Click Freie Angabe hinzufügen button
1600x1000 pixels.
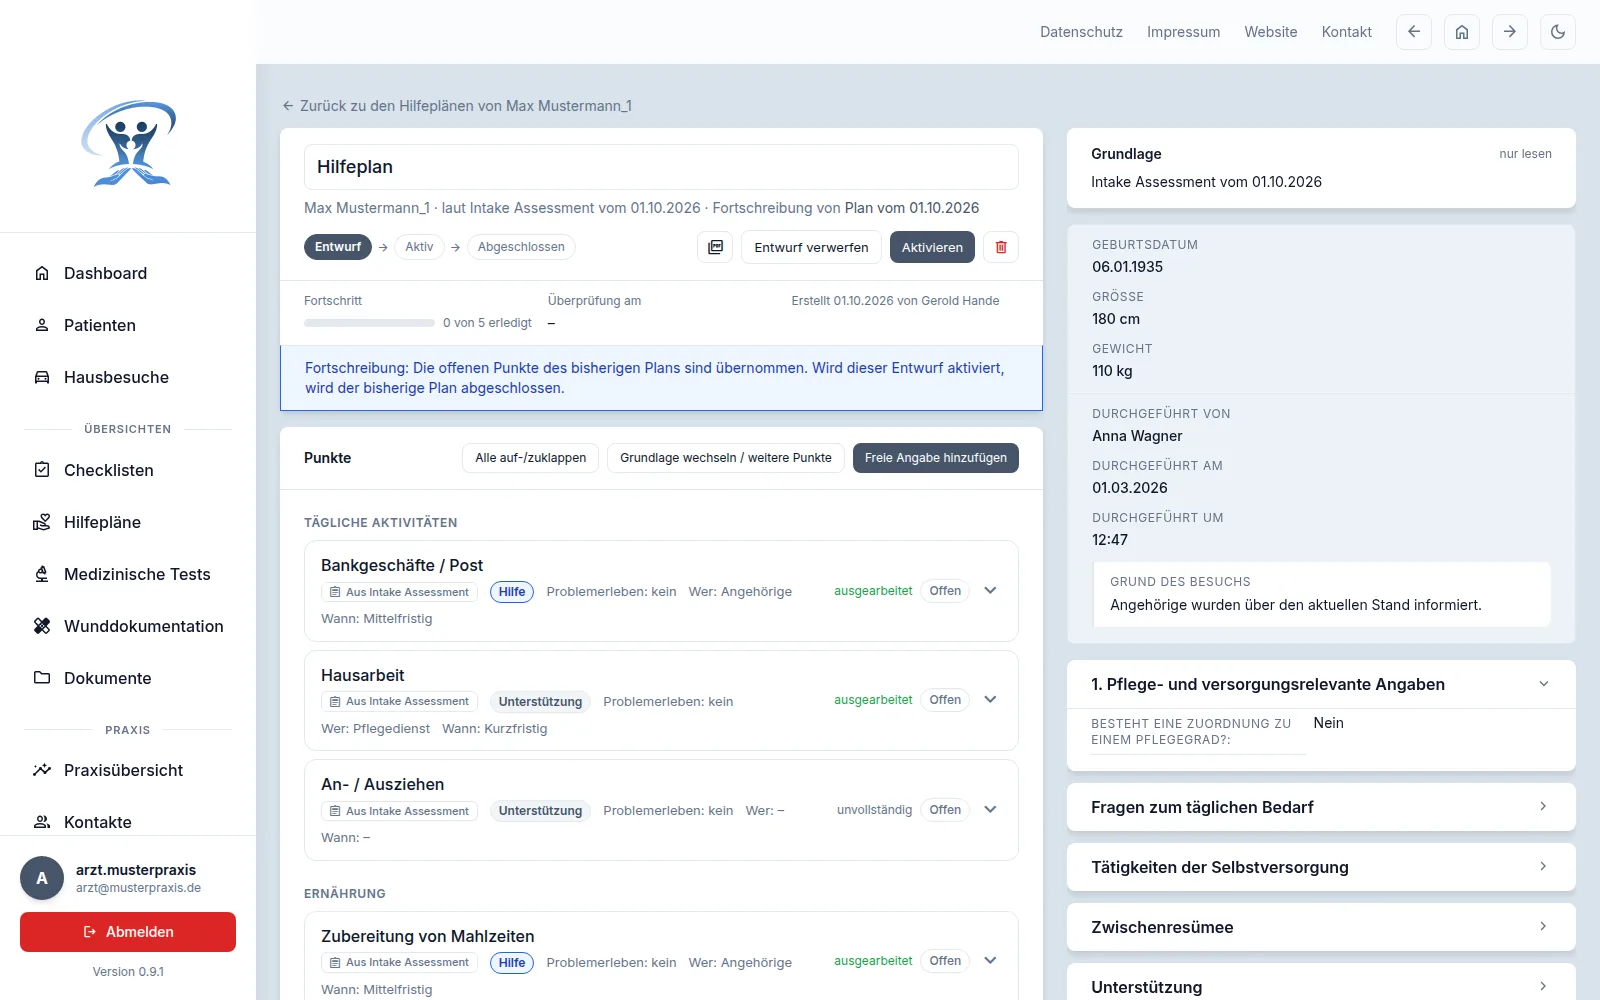935,458
